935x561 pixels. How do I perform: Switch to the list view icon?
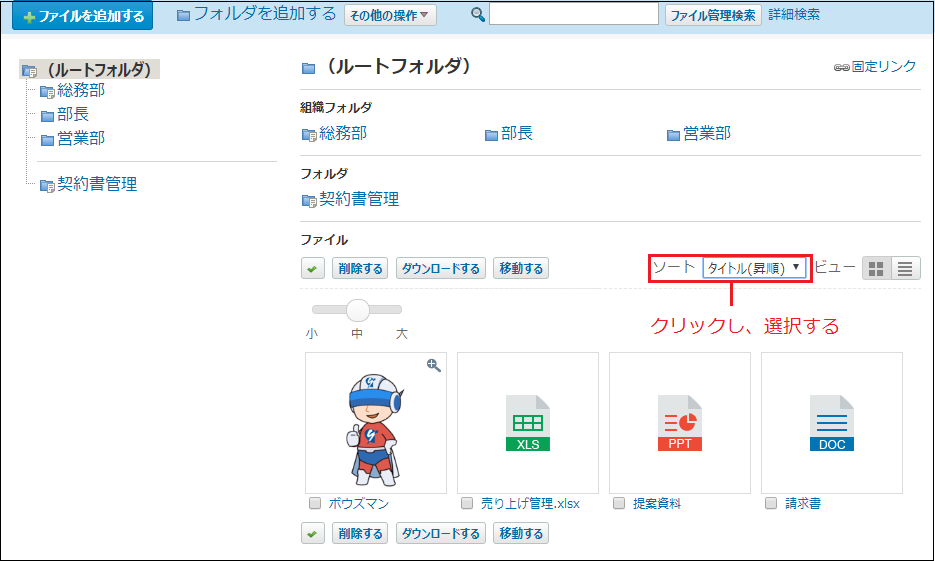click(905, 268)
